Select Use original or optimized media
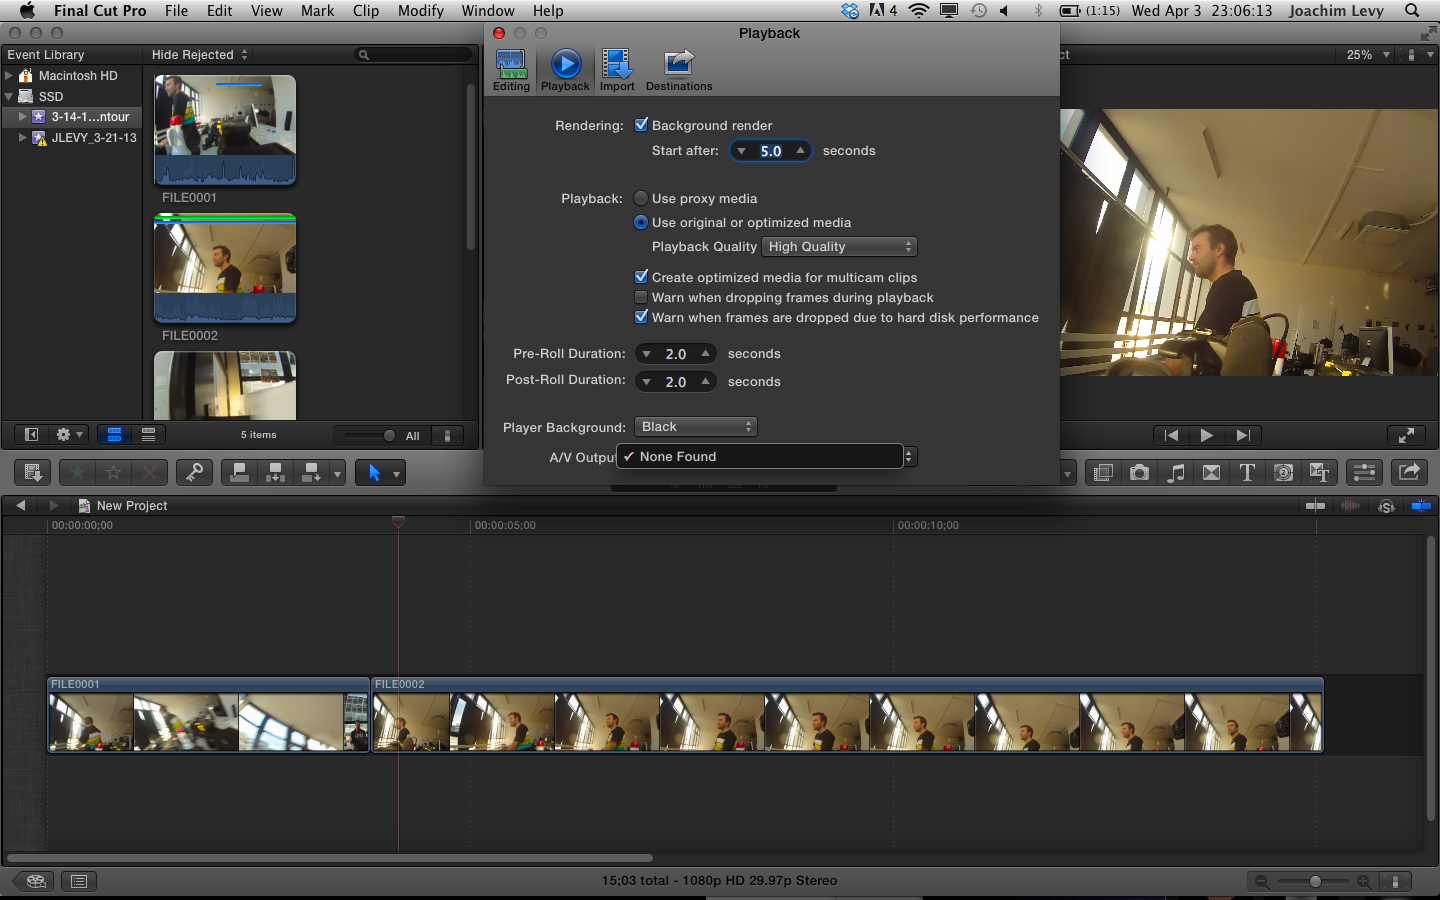 pos(641,222)
